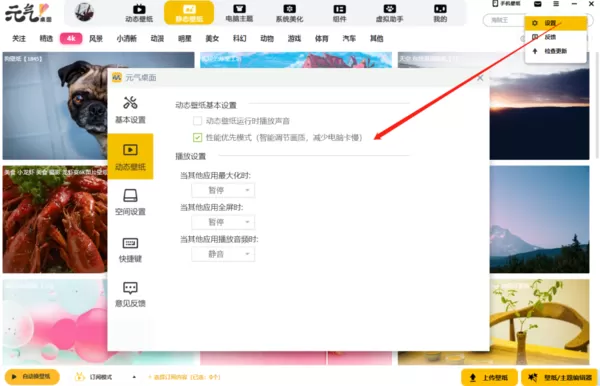600x386 pixels.
Task: Enable 动态壁纸运行时播放声音 checkbox
Action: (x=197, y=121)
